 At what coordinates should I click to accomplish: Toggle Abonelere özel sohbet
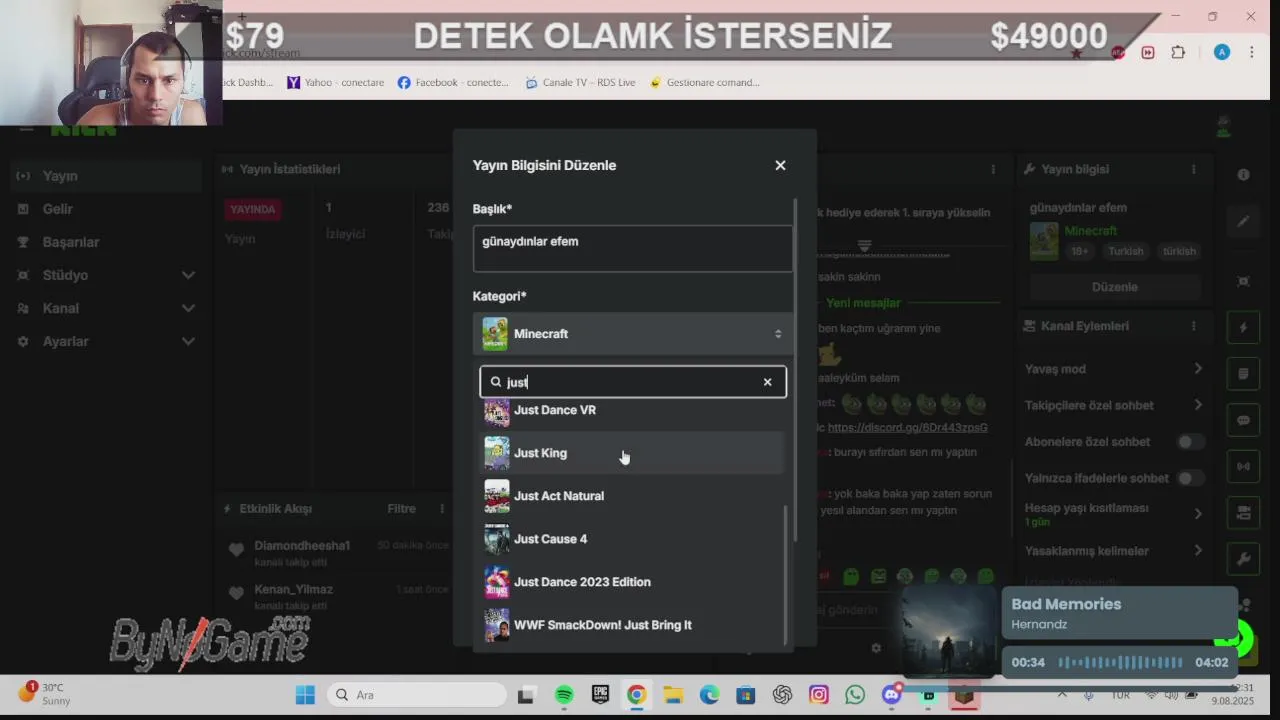pos(1190,442)
